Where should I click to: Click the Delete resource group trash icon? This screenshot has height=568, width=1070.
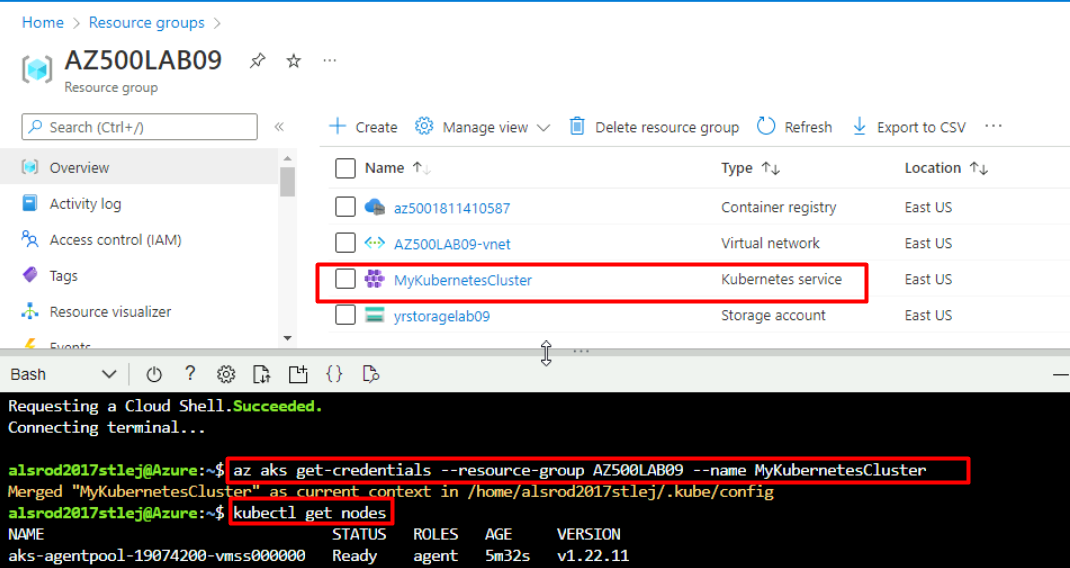coord(577,126)
